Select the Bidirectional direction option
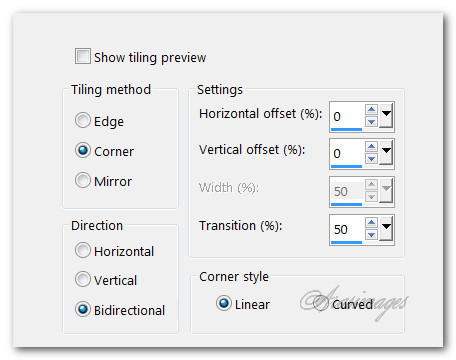This screenshot has height=360, width=456. 83,309
